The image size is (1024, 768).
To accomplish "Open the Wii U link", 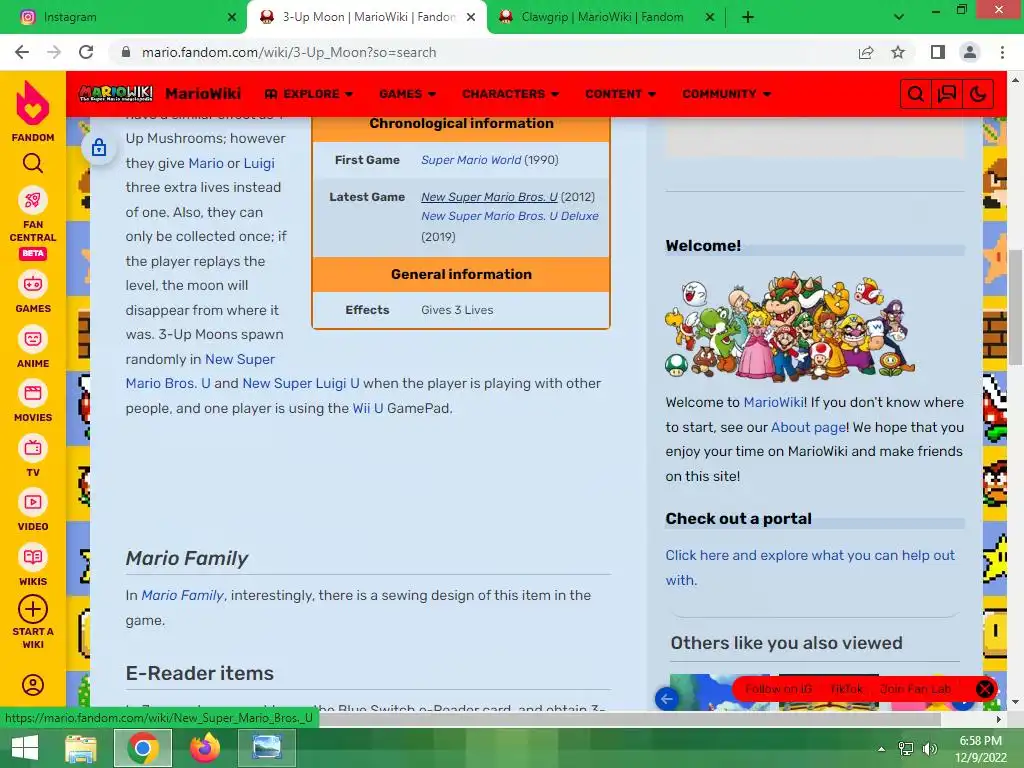I will coord(368,408).
